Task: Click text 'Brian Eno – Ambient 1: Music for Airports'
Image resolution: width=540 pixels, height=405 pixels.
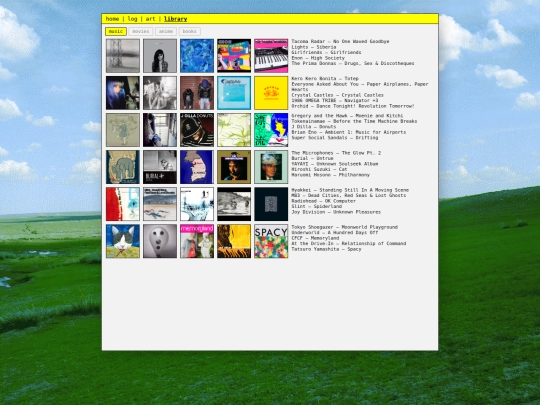Action: 349,132
